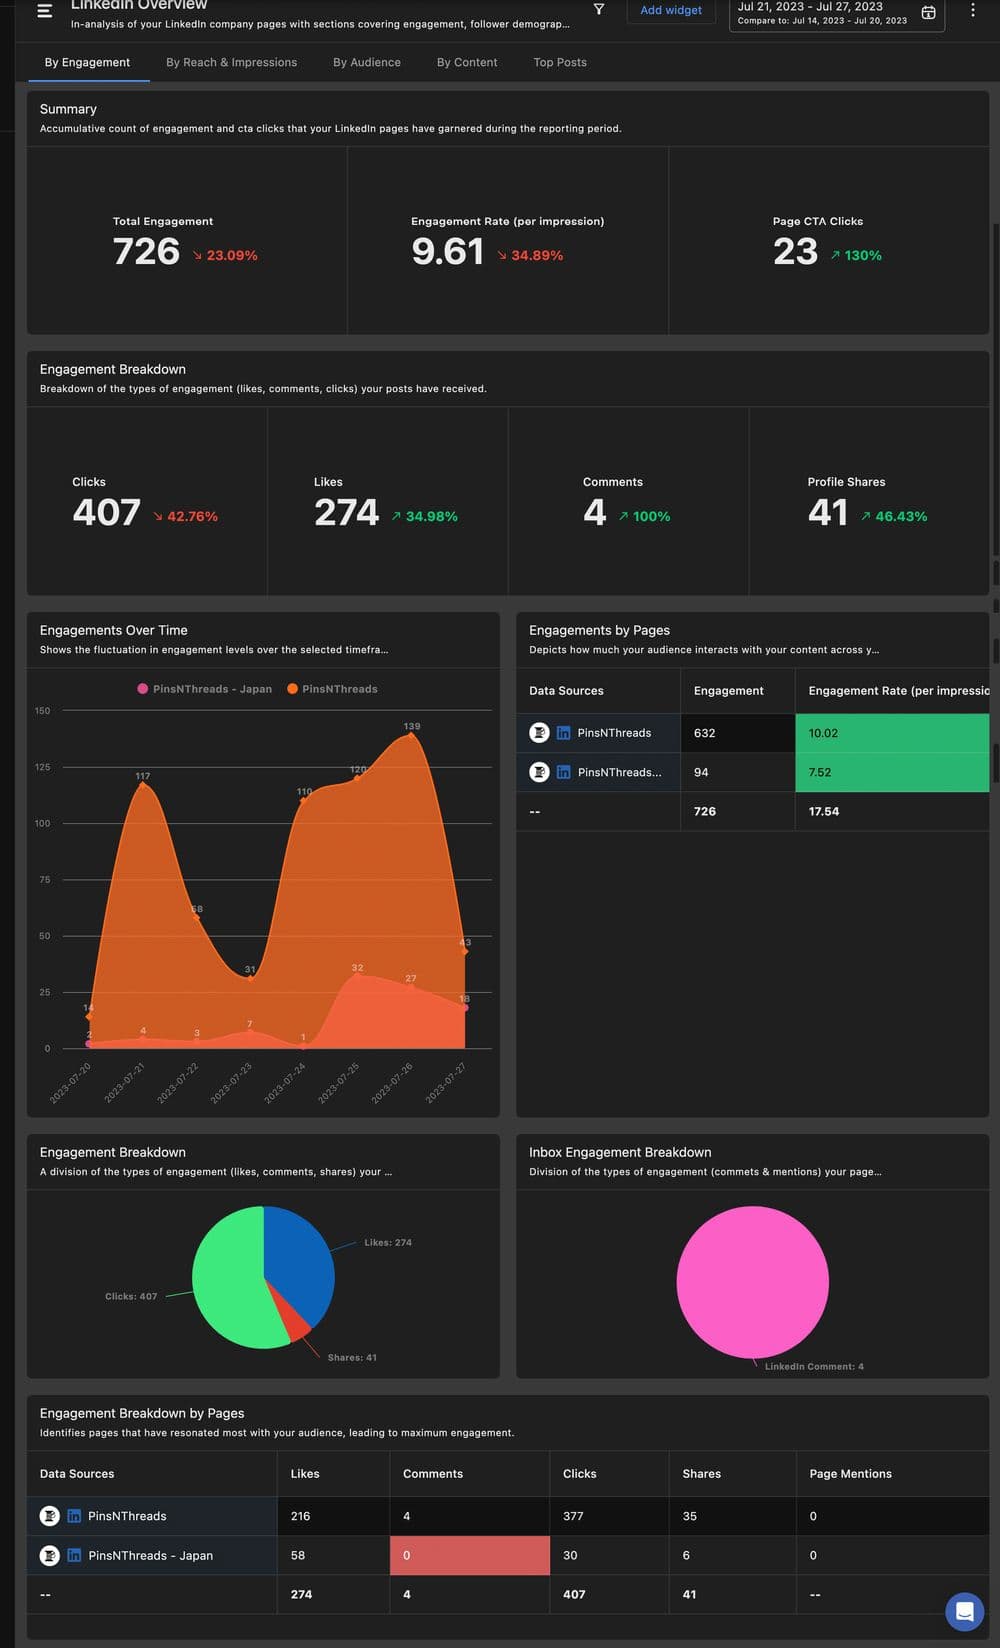Screen dimensions: 1000x1648
Task: Click the pink LinkedIn Comment pie
Action: [752, 1281]
